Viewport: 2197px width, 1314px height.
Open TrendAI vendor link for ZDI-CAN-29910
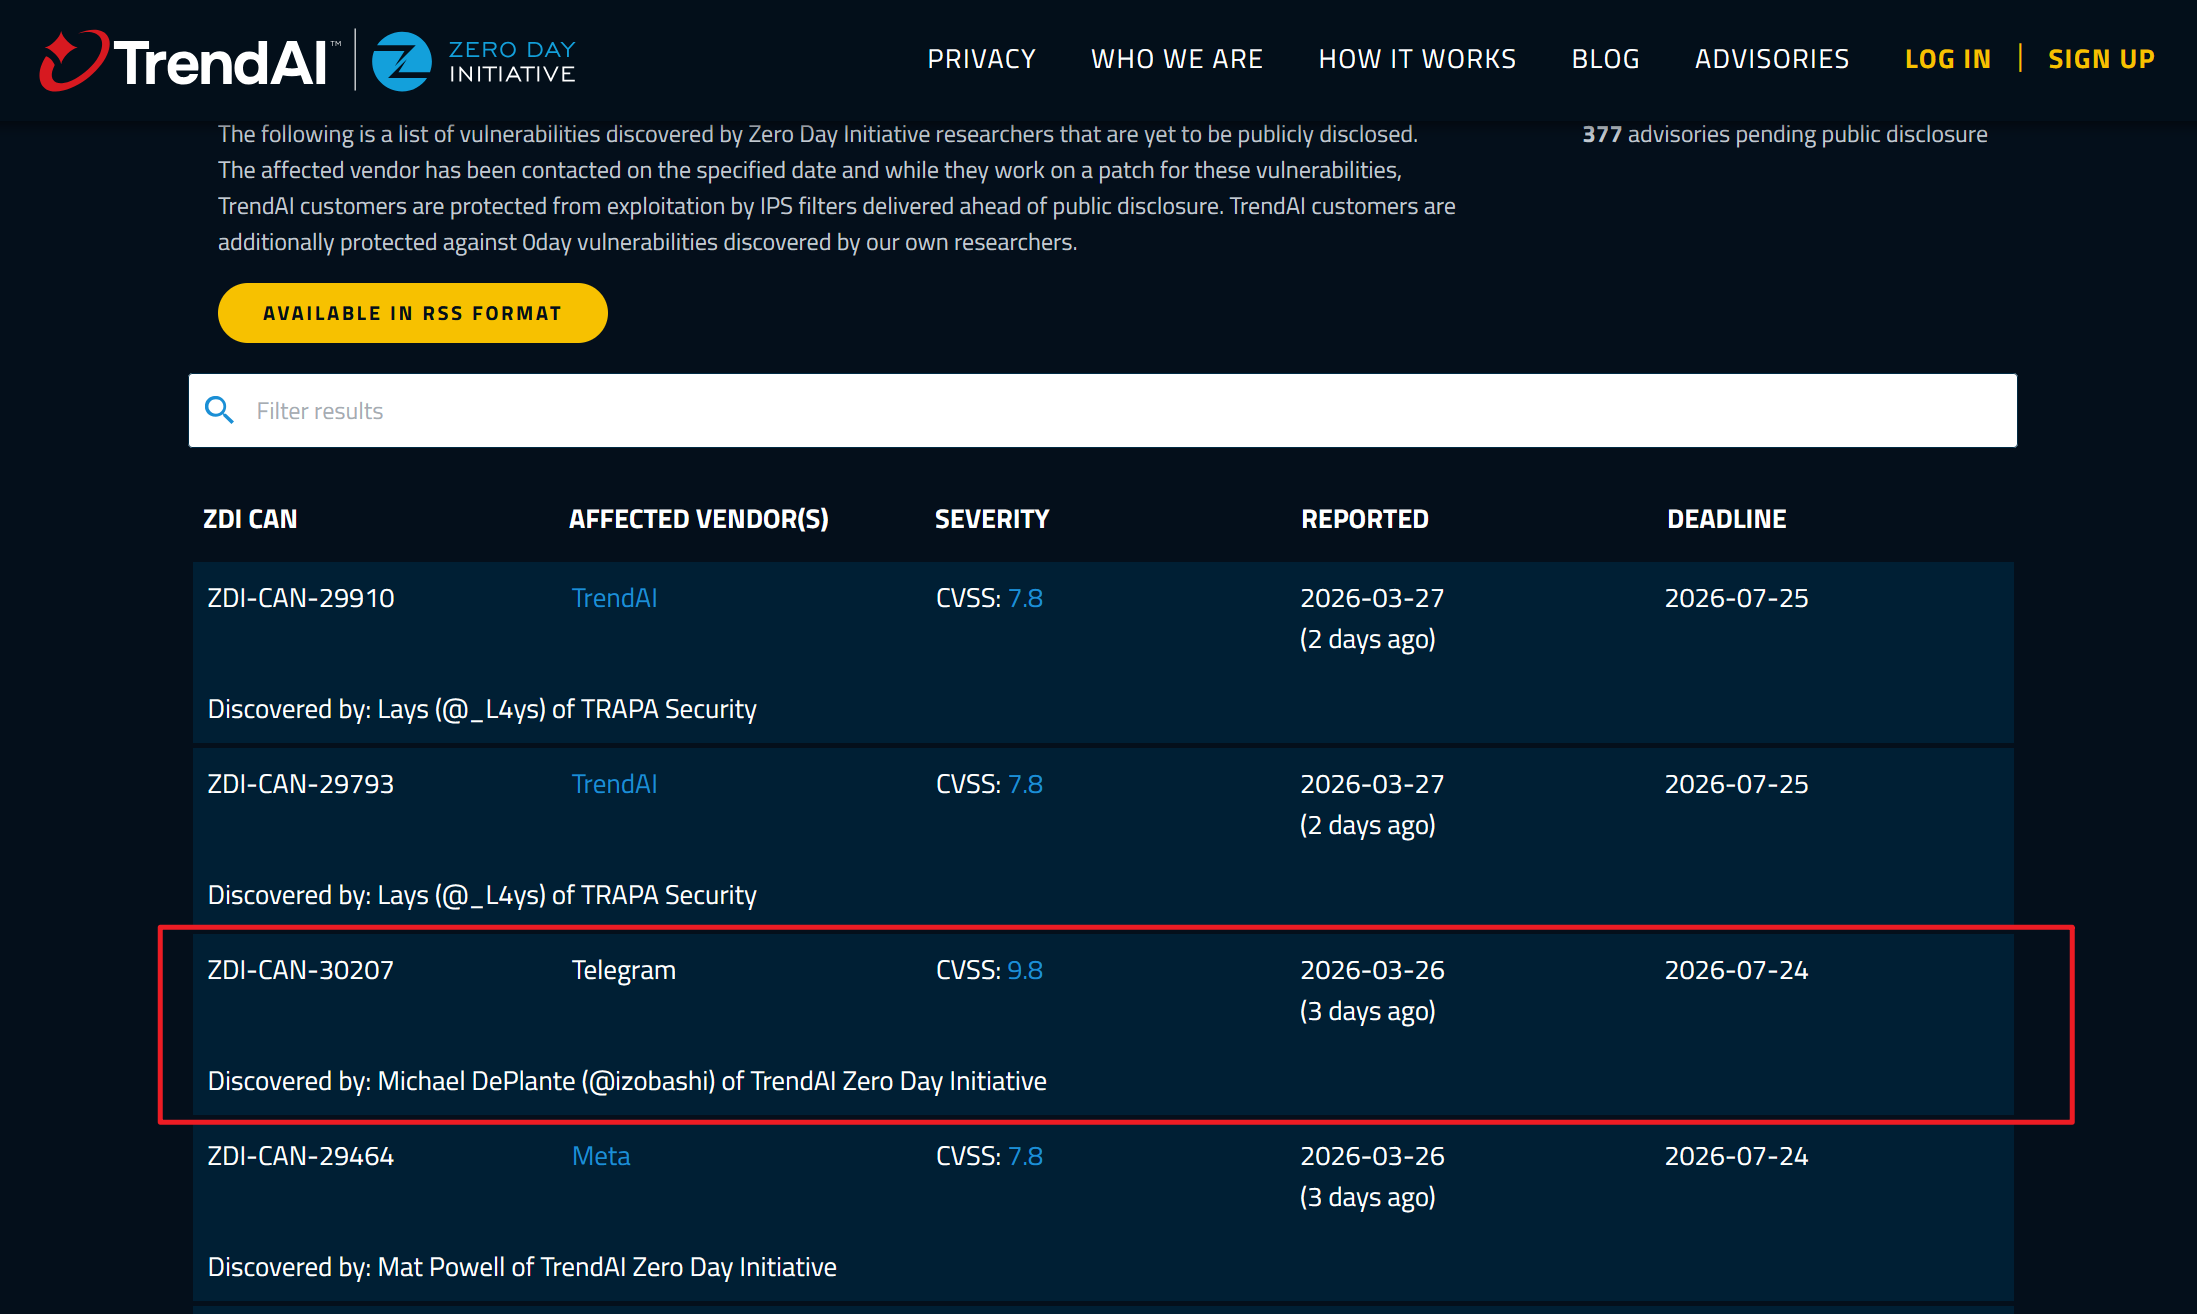pyautogui.click(x=614, y=598)
